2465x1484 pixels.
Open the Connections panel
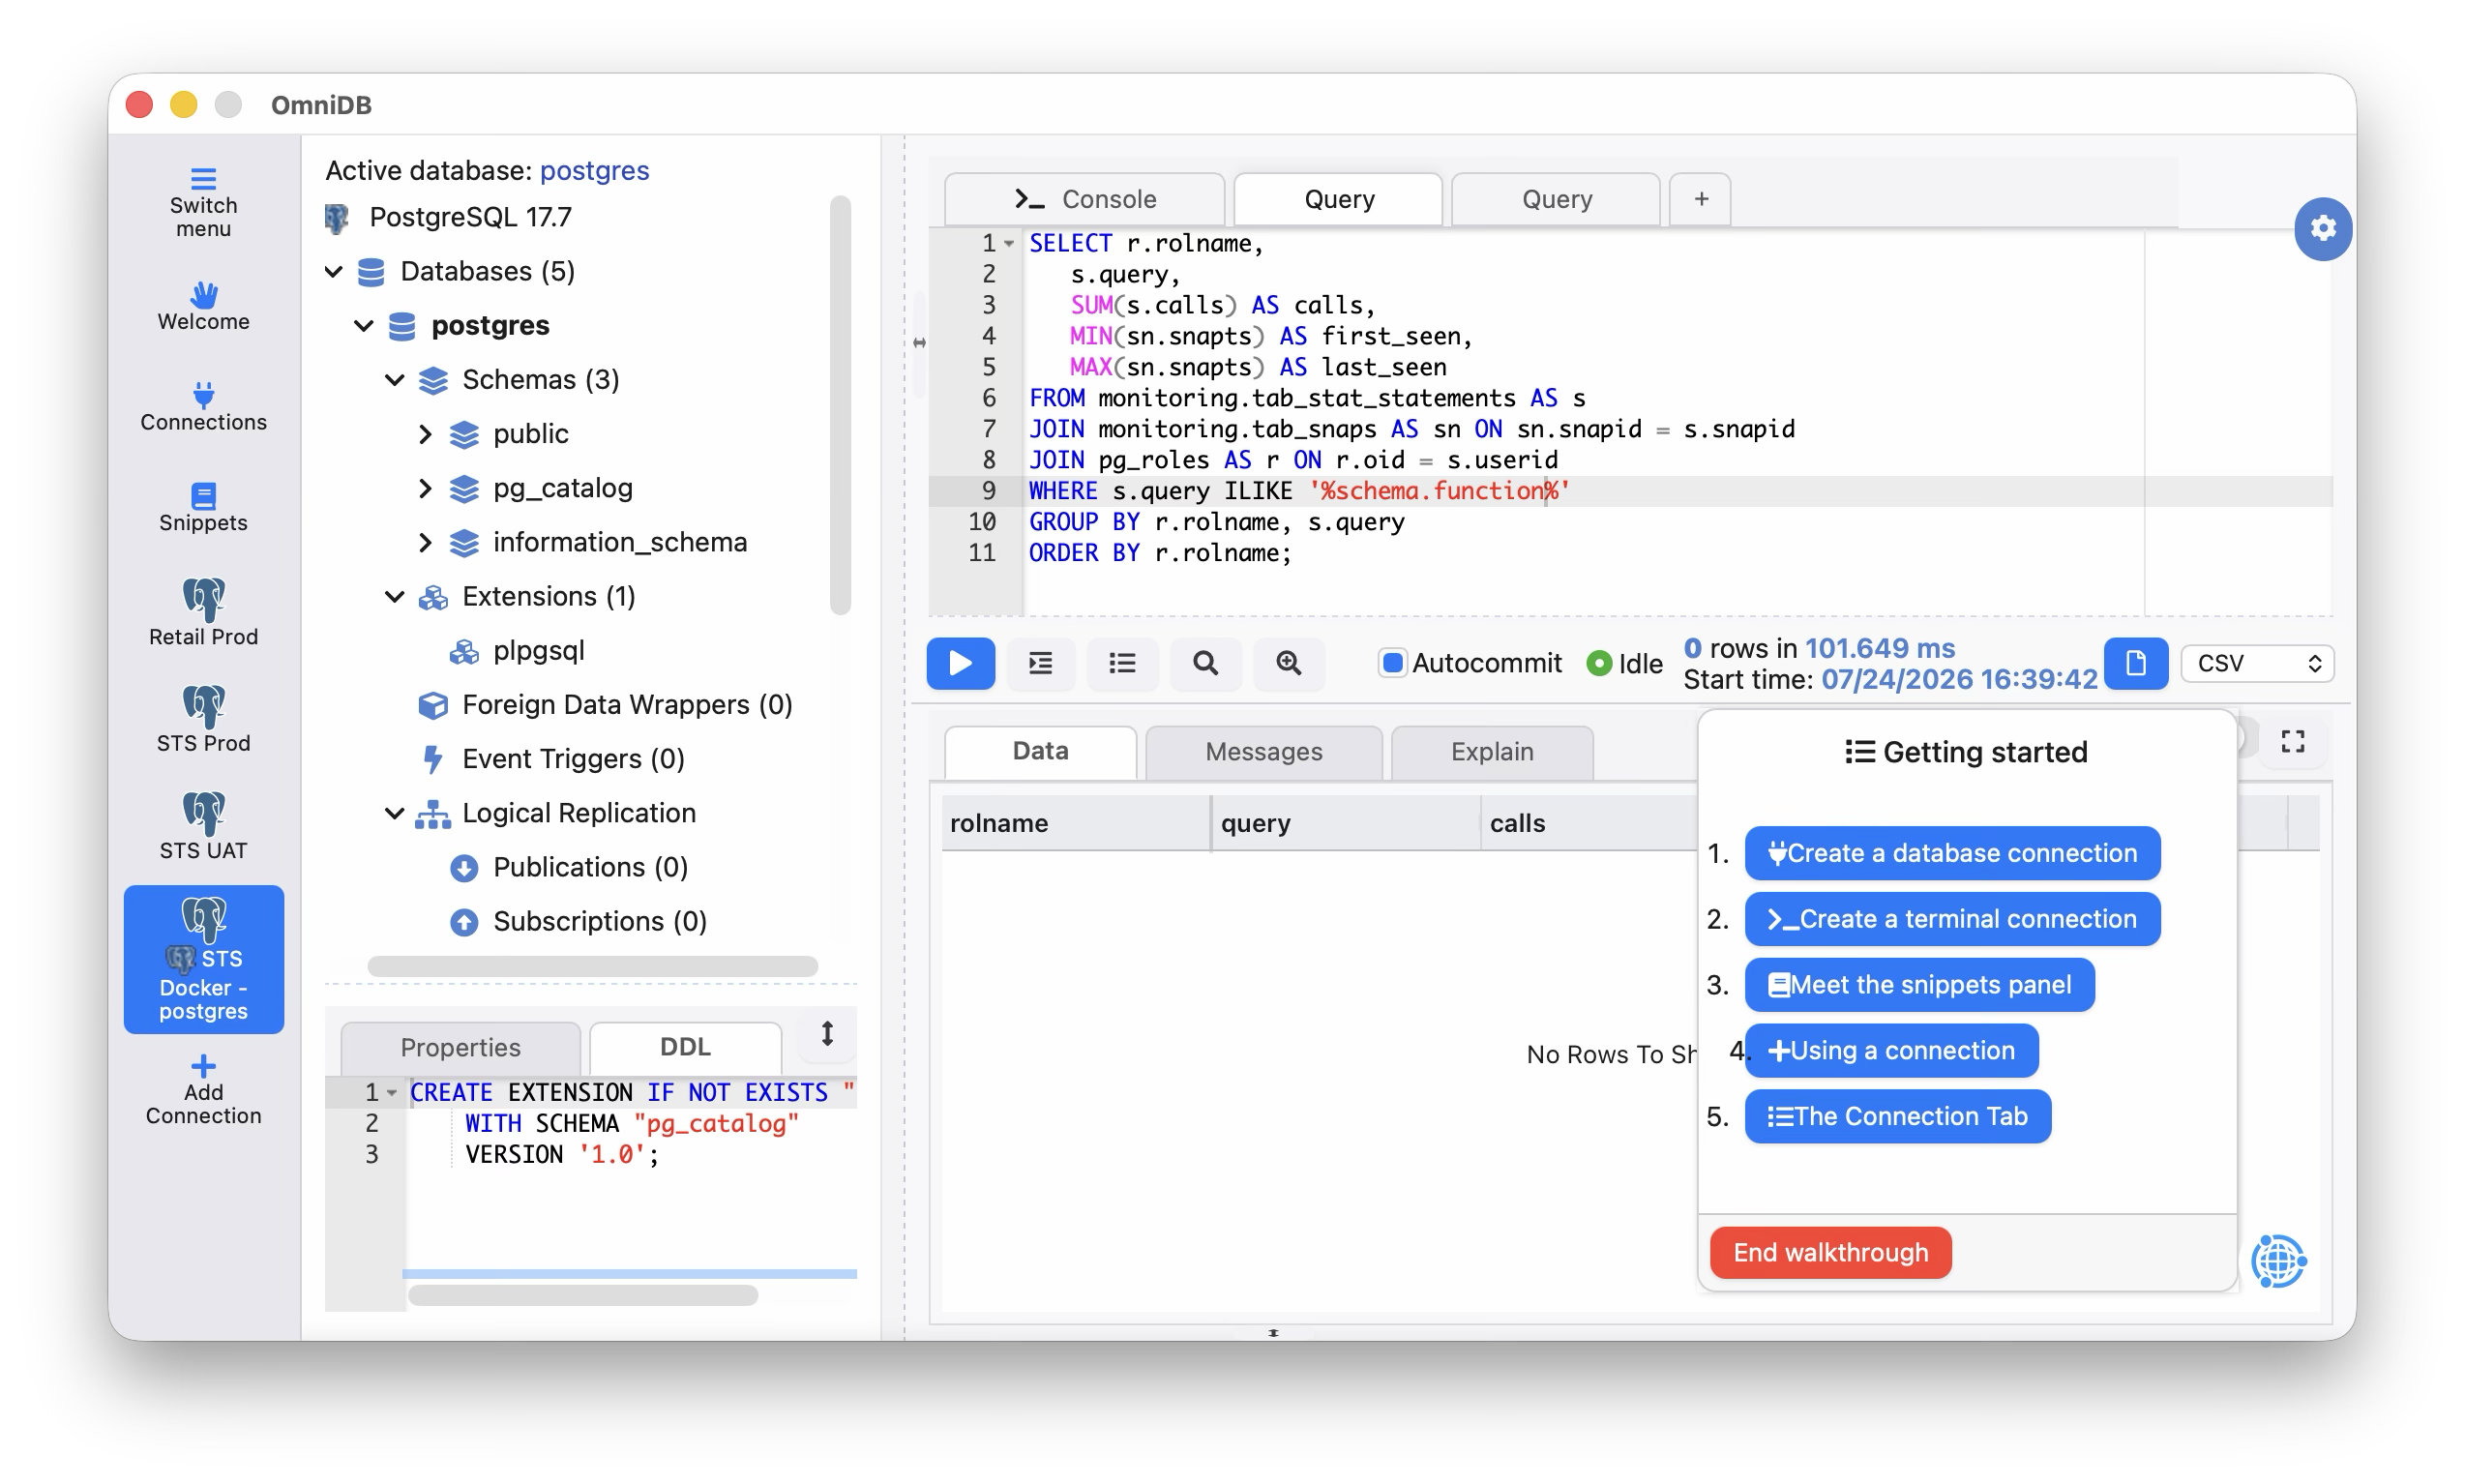[x=203, y=406]
